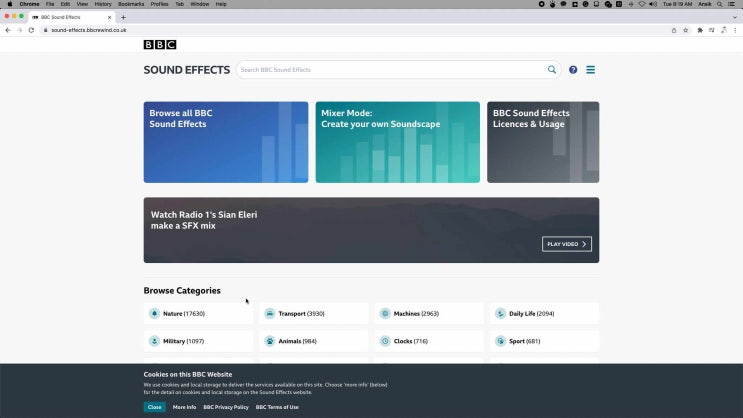Click the PLAY VIDEO button
This screenshot has height=418, width=743.
coord(567,244)
